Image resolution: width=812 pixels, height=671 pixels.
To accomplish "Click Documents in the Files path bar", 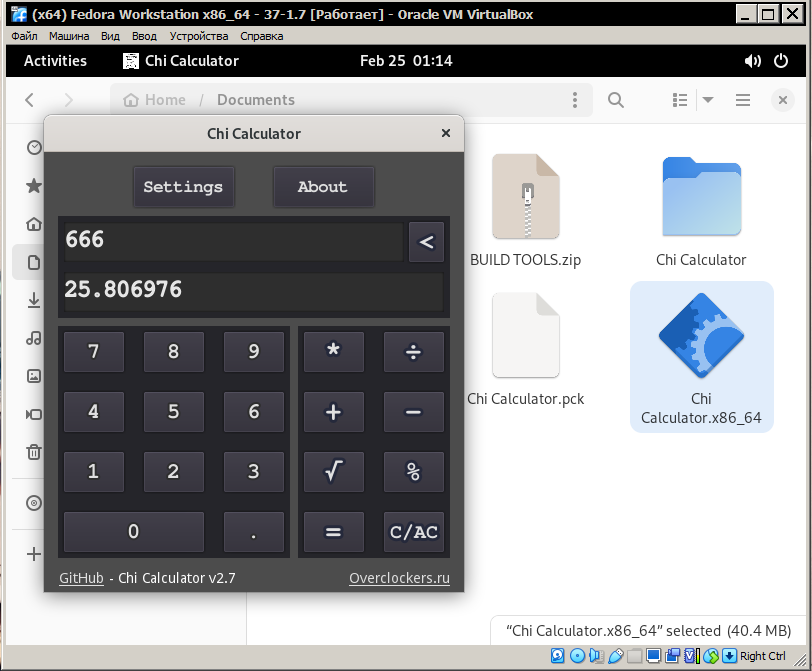I will click(256, 100).
